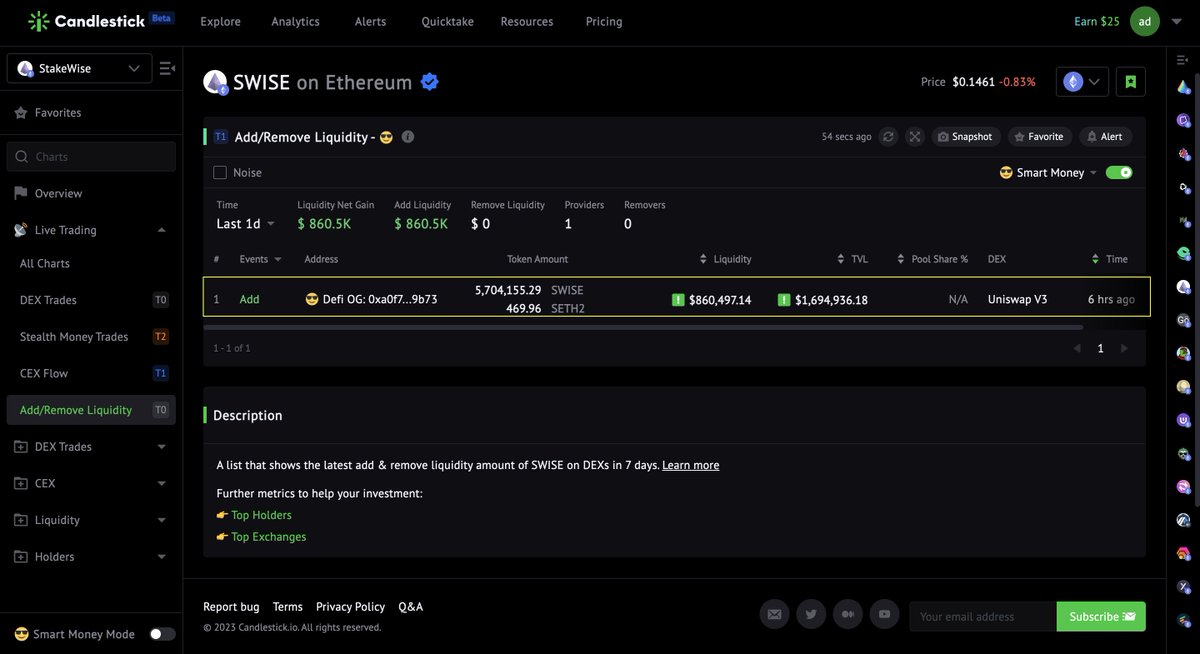1200x654 pixels.
Task: Go to next table page arrow
Action: [x=1124, y=348]
